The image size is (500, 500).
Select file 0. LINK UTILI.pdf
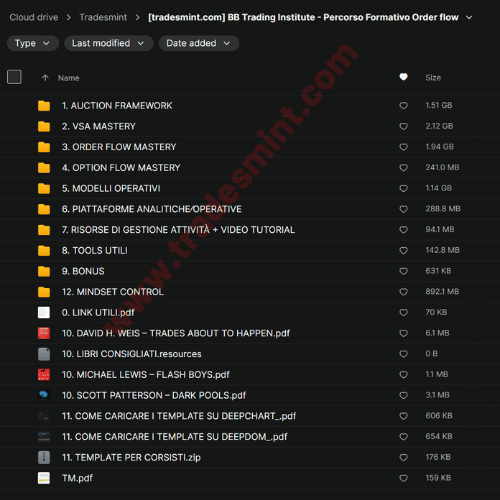250,313
